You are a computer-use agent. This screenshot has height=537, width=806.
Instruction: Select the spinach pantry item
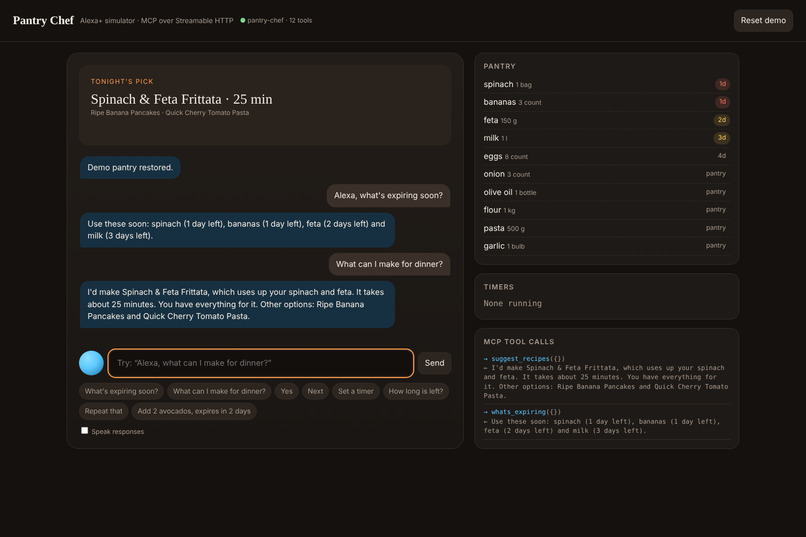tap(607, 84)
